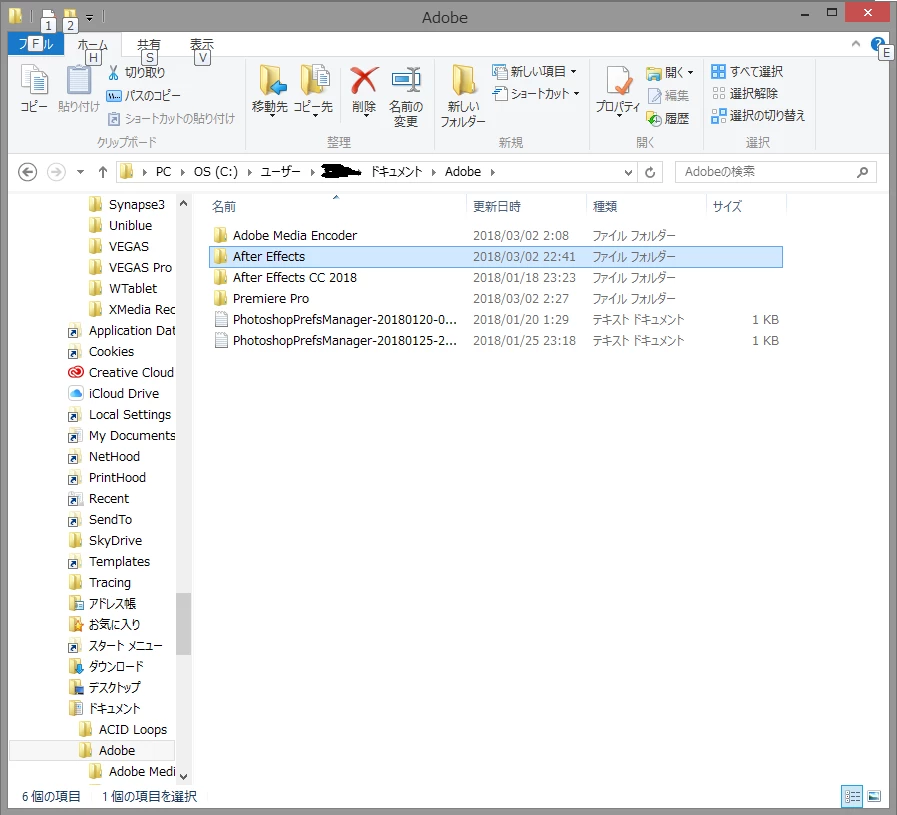
Task: Click ユーザー in the address breadcrumb
Action: (x=280, y=172)
